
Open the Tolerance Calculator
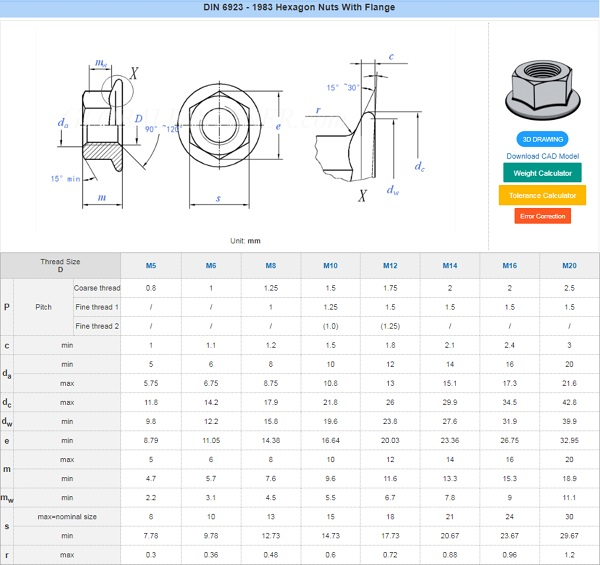[x=543, y=195]
